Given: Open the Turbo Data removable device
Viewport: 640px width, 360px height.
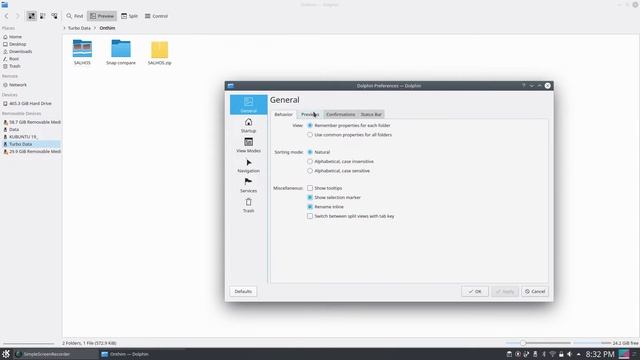Looking at the screenshot, I should click(x=31, y=144).
